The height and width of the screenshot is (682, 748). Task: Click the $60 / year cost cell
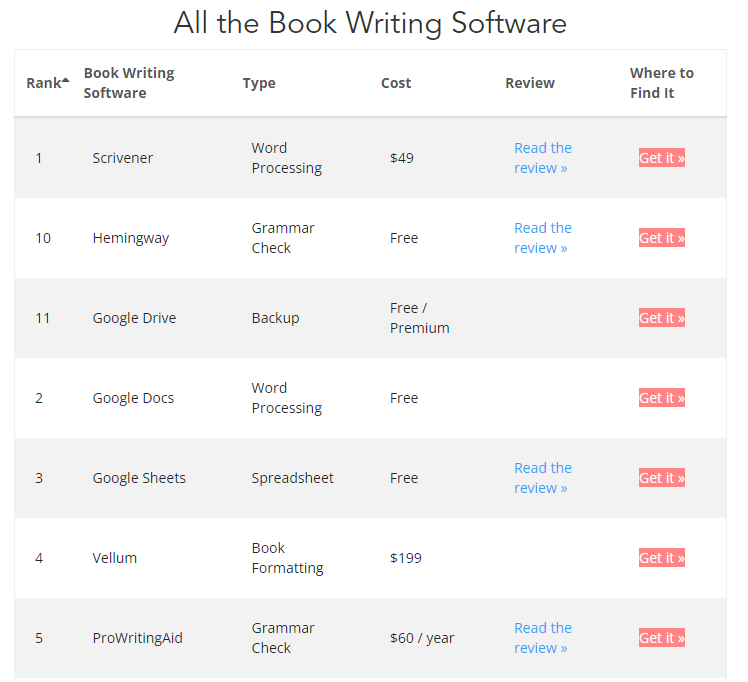[422, 638]
